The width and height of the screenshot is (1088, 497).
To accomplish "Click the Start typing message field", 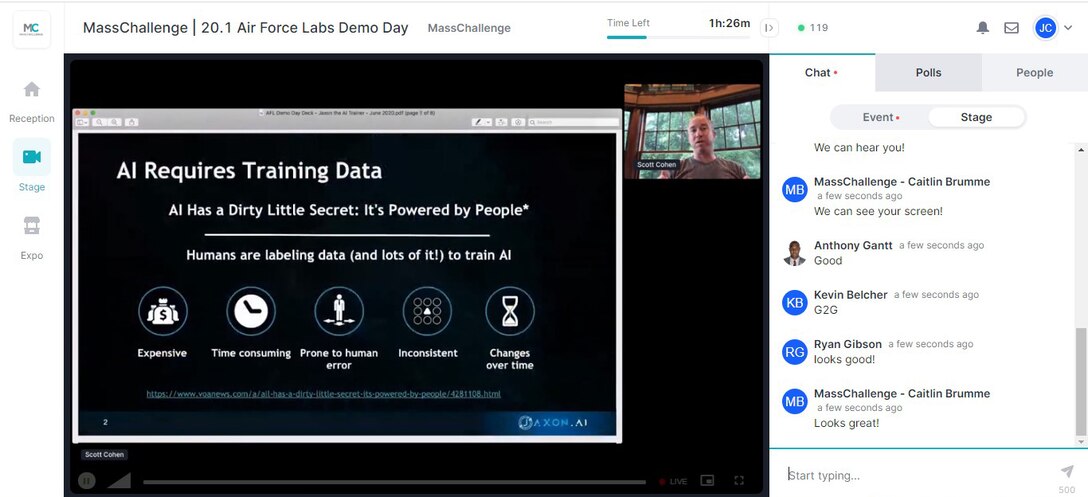I will tap(916, 475).
